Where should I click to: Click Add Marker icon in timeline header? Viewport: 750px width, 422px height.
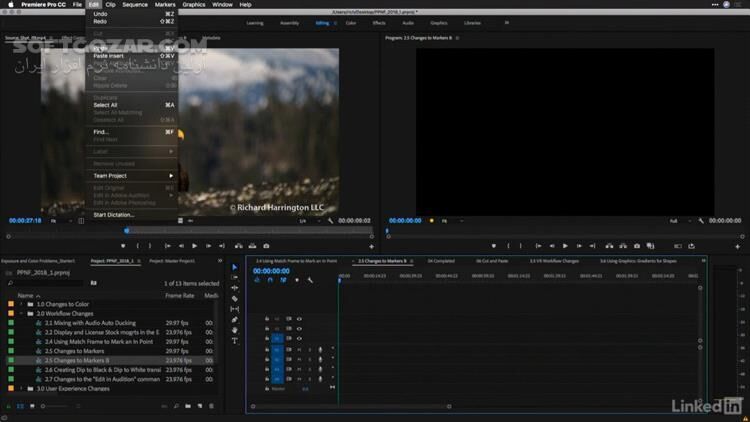coord(297,280)
